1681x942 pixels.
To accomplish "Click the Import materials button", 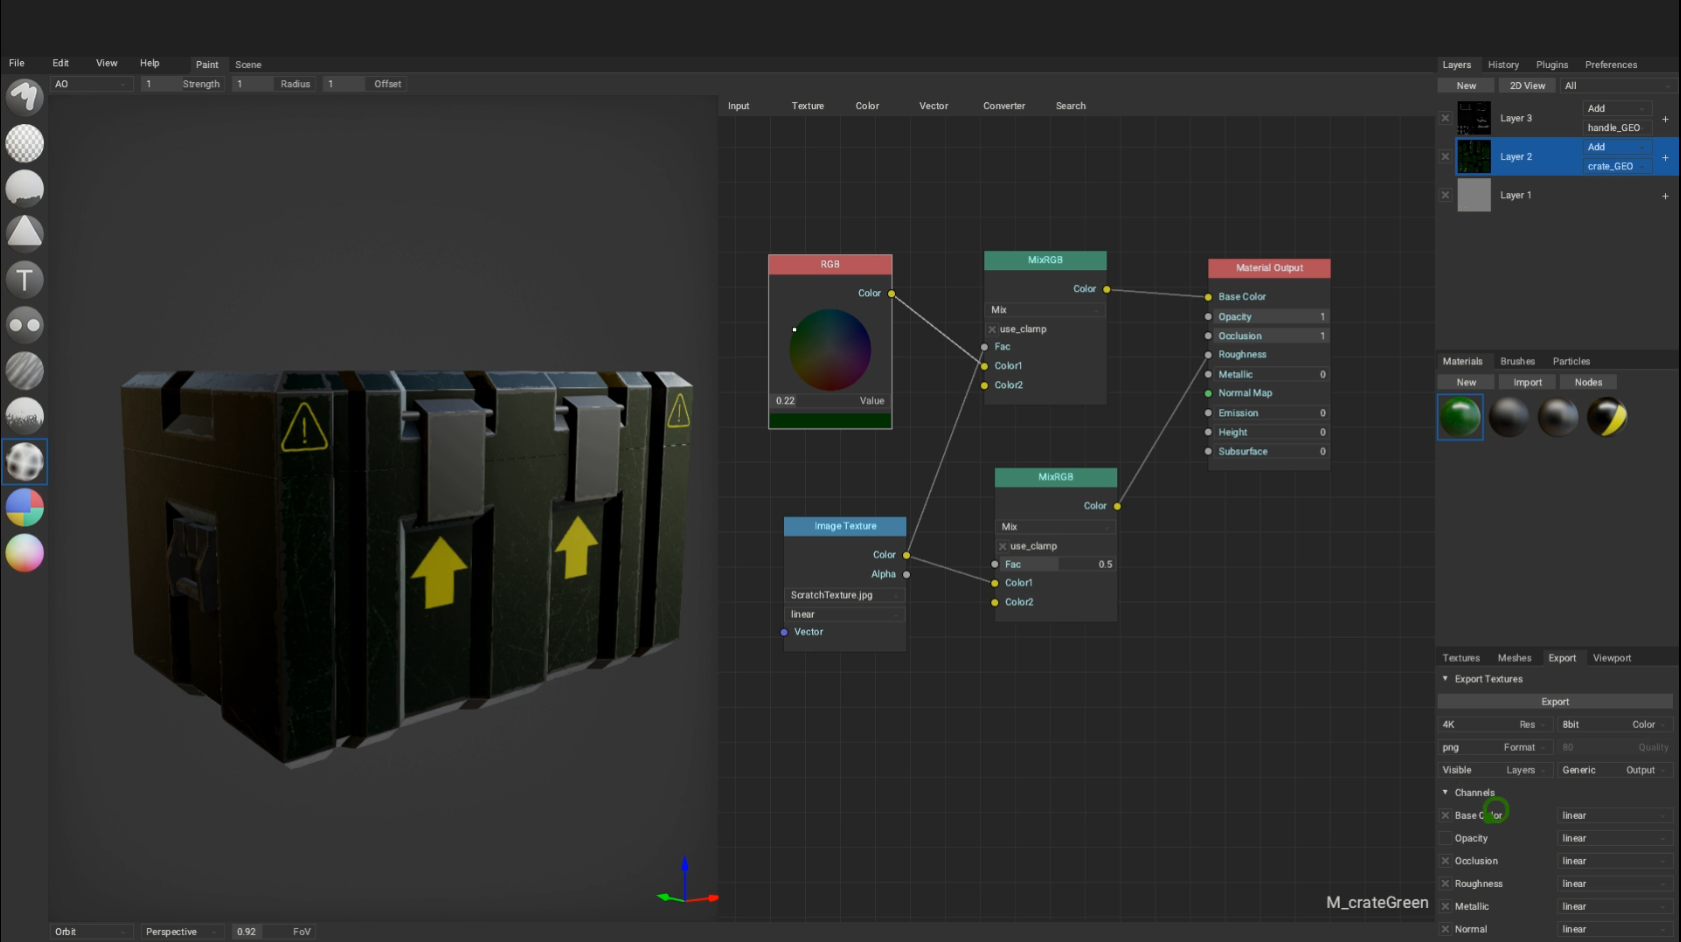I will pos(1527,382).
